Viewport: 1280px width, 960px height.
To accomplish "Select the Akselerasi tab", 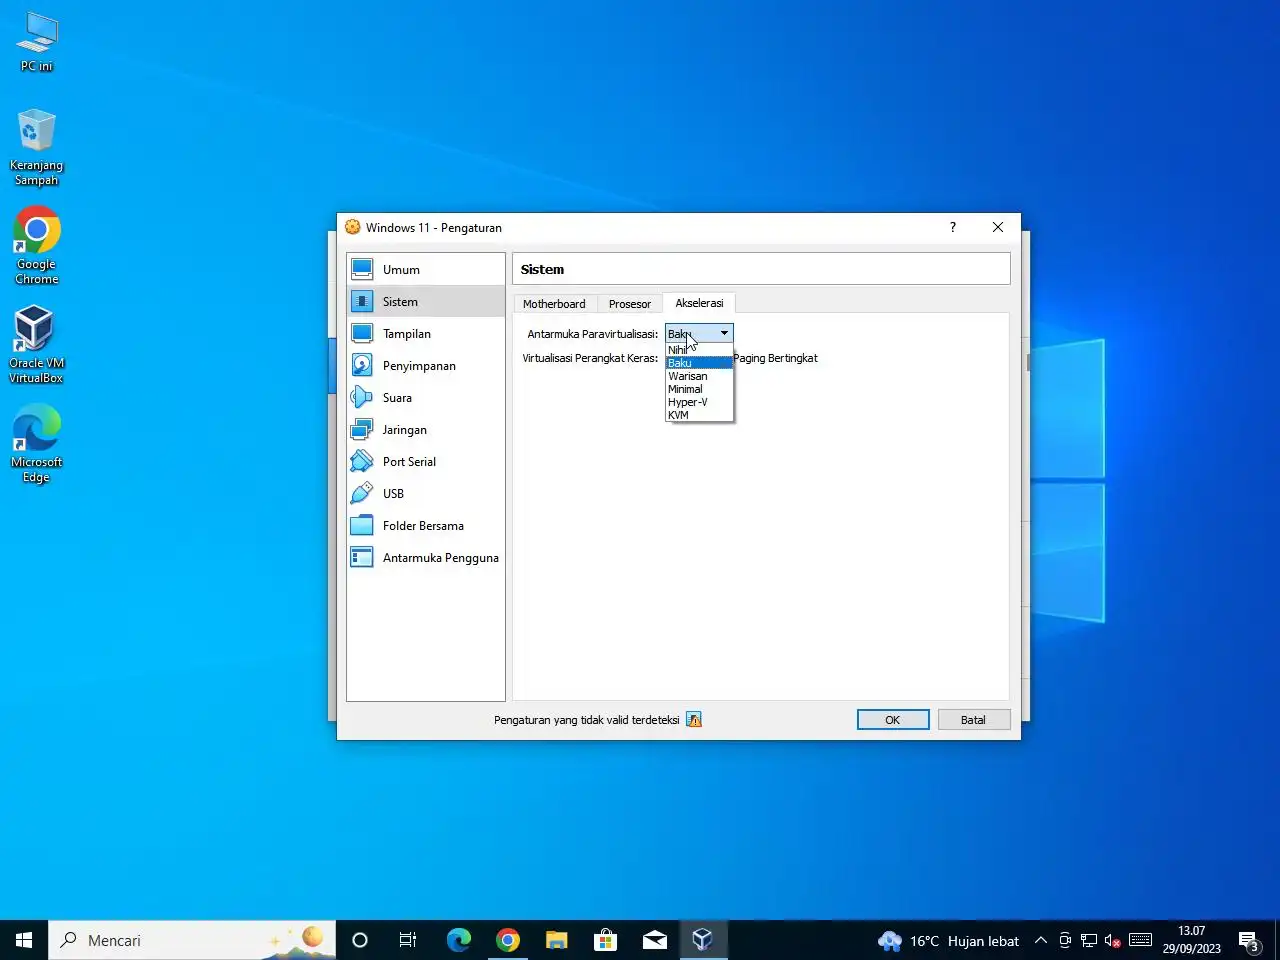I will (x=699, y=303).
